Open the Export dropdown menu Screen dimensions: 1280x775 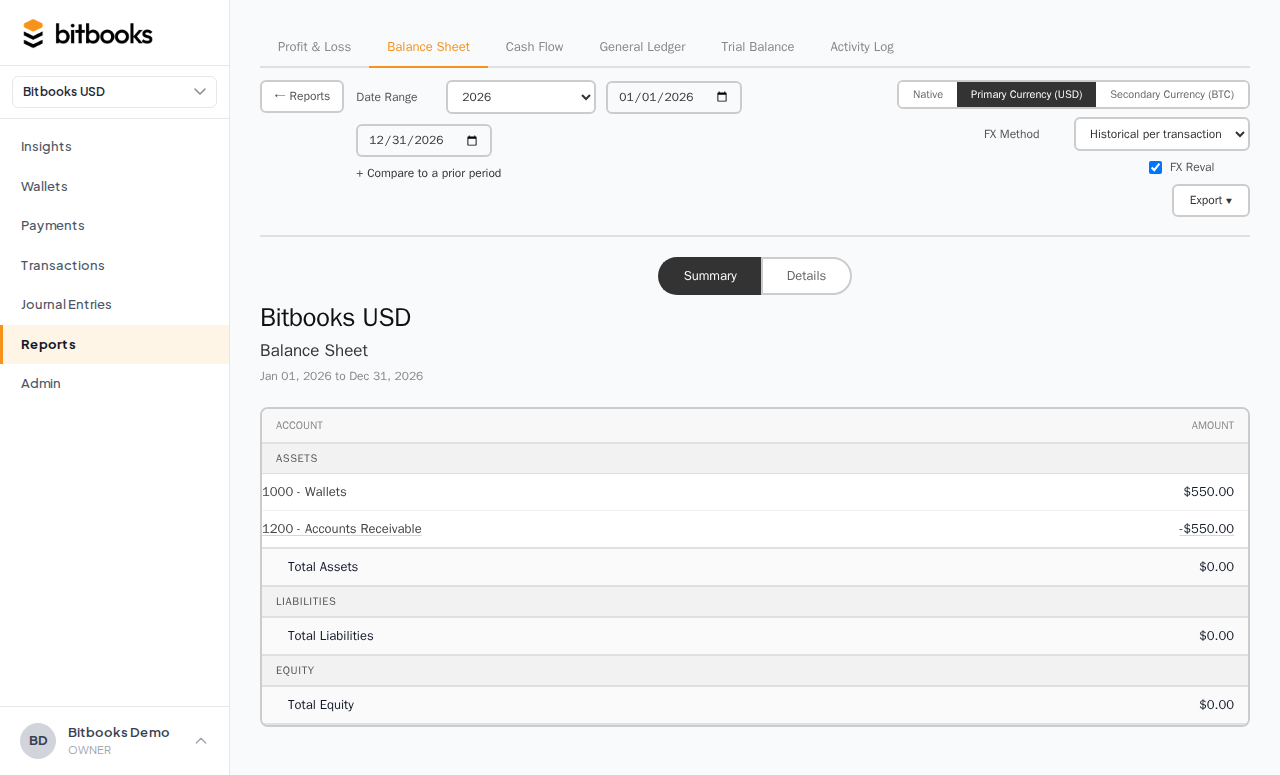pos(1211,200)
